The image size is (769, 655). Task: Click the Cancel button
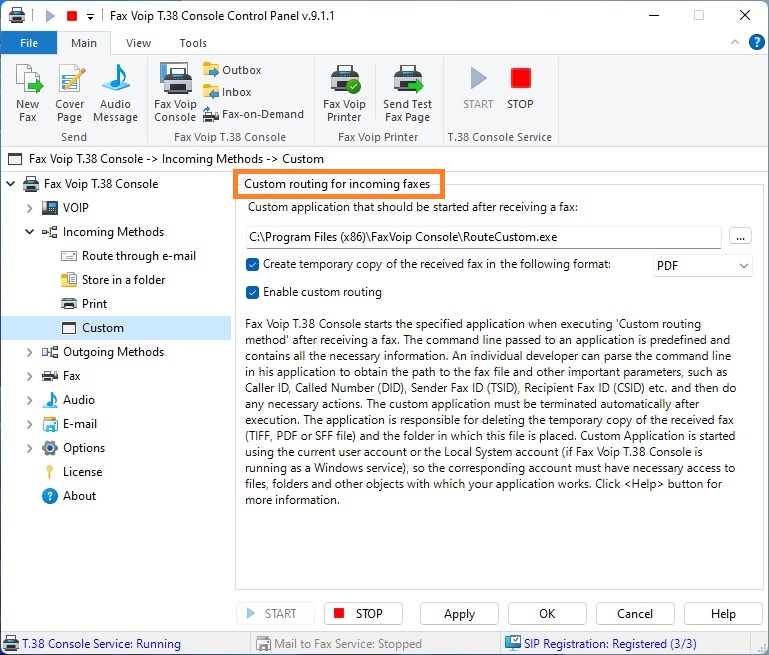coord(635,614)
